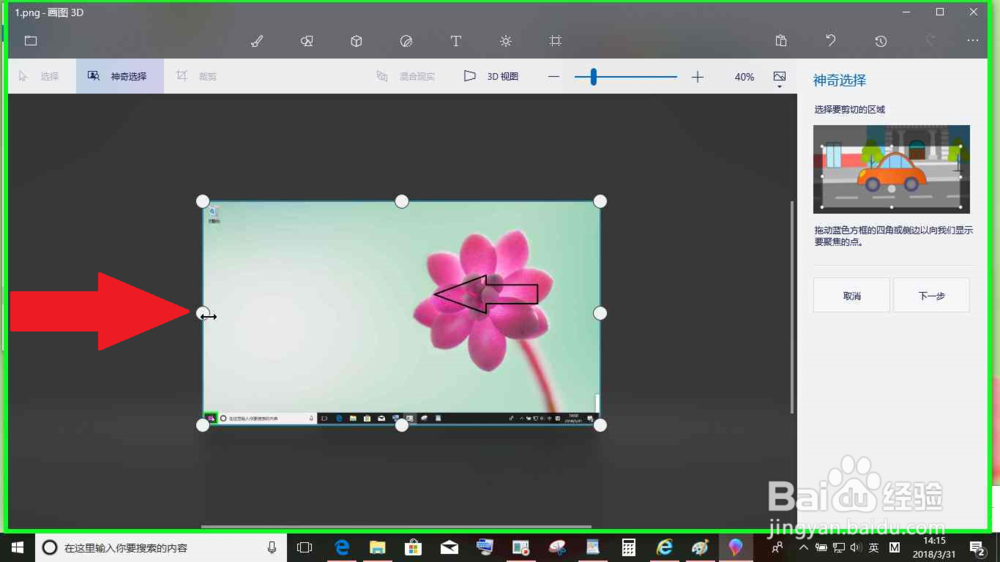Choose the 裁剪 crop tool
Image resolution: width=1000 pixels, height=562 pixels.
tap(197, 77)
